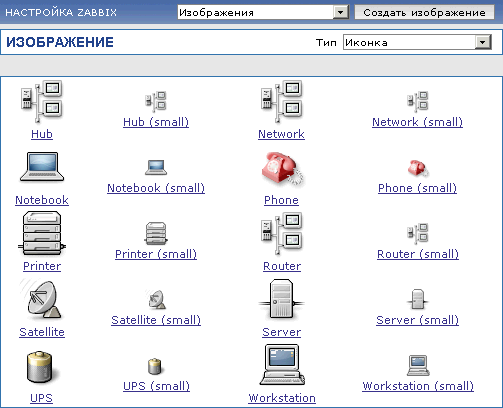Open the Router (small) link

[418, 254]
